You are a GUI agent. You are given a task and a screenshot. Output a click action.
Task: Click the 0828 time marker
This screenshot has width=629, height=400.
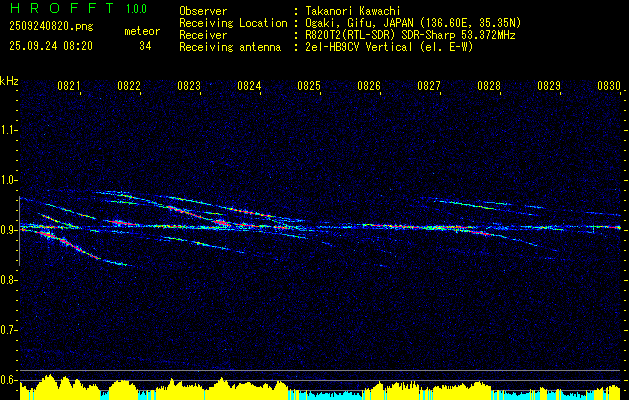click(489, 86)
